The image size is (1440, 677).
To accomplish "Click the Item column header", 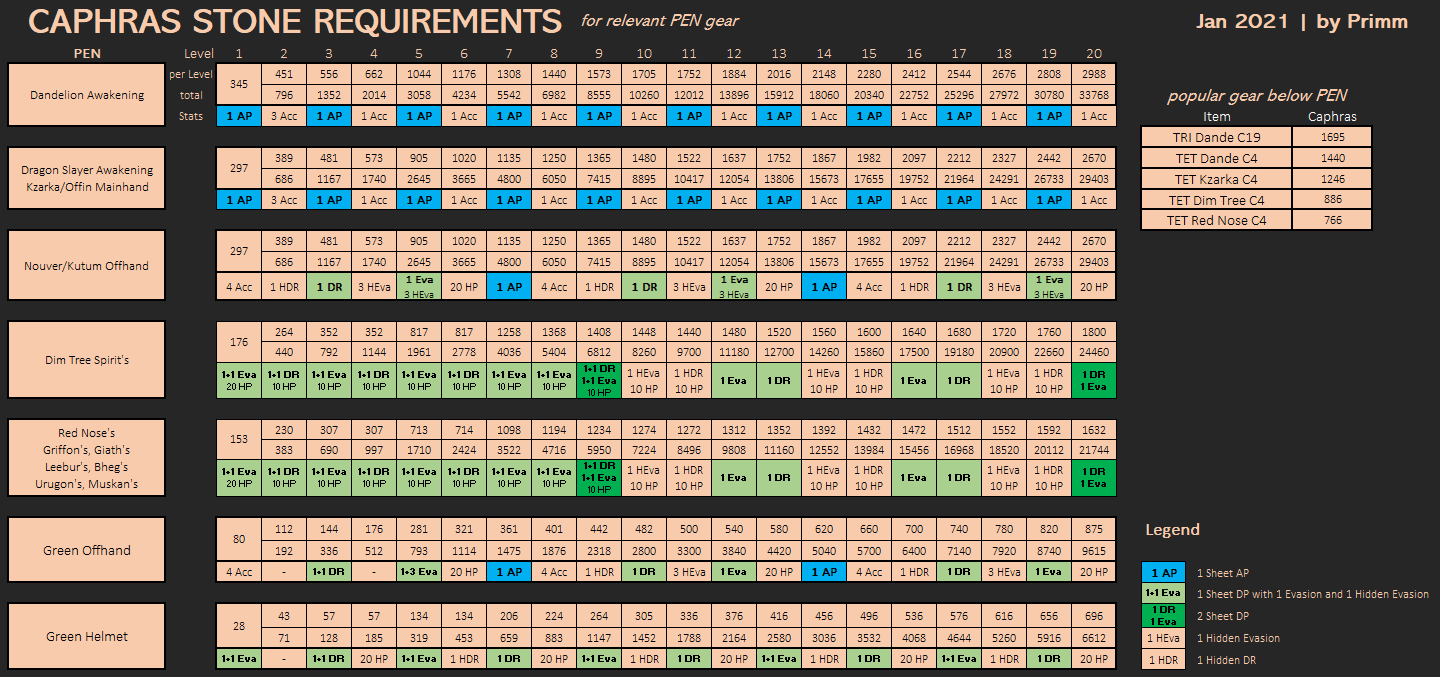I will (1216, 117).
